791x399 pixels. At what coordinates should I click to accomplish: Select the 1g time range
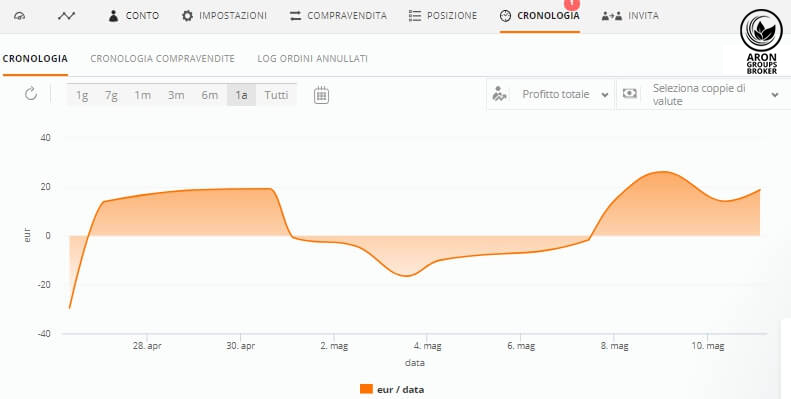pos(82,95)
